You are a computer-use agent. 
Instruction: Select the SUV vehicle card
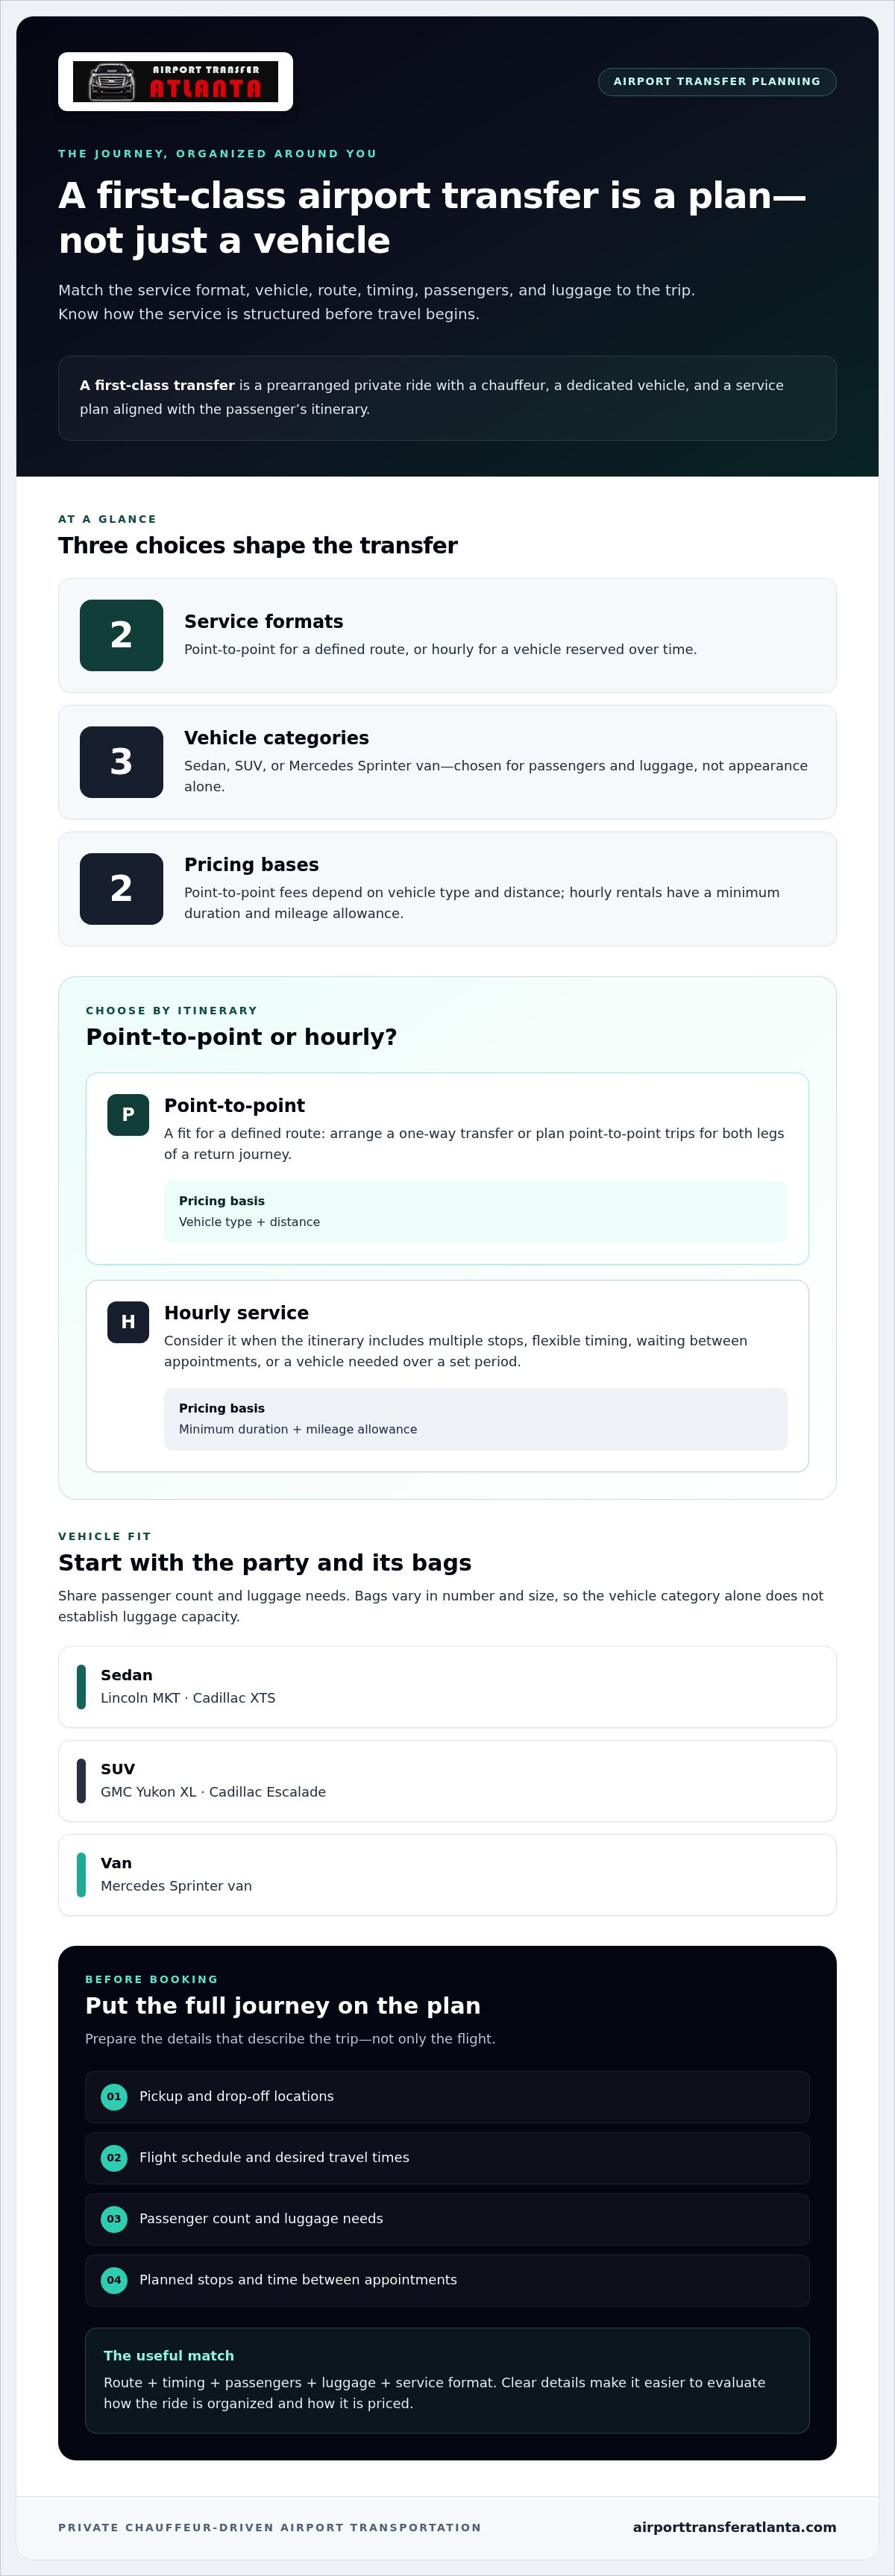coord(447,1781)
